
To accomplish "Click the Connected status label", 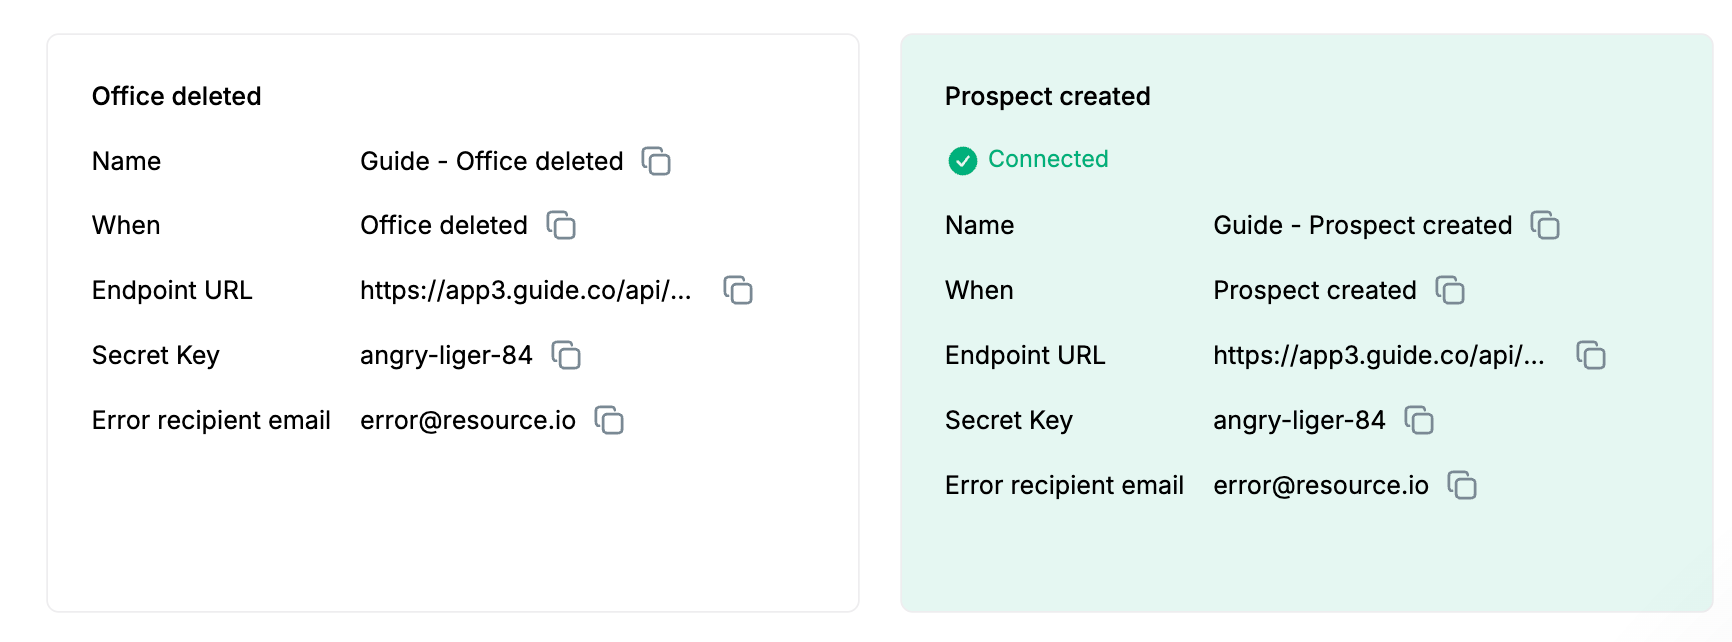I will point(1048,159).
